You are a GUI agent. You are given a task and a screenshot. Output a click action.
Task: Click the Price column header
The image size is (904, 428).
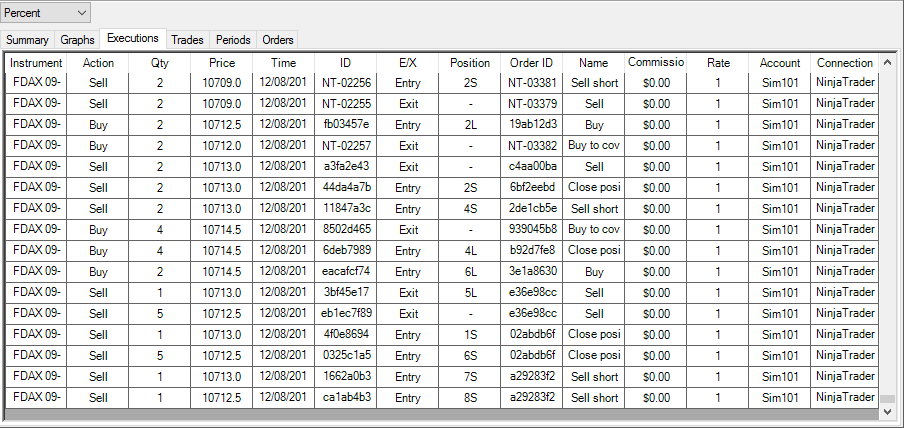tap(222, 63)
